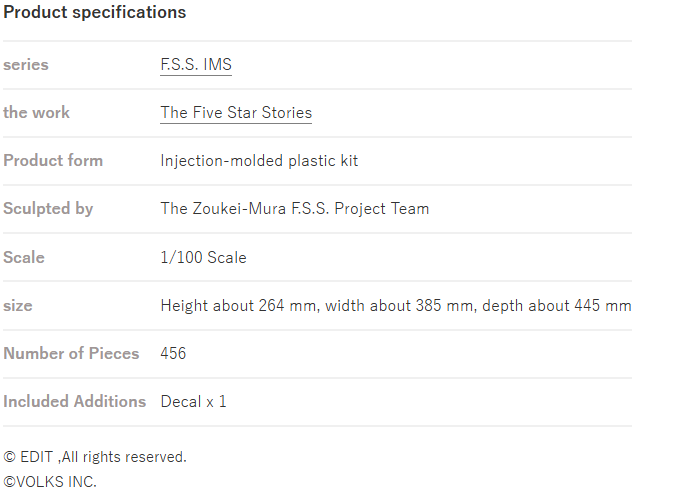Screen dimensions: 688x493
Task: Click the 'Sculpted by' label
Action: point(48,209)
